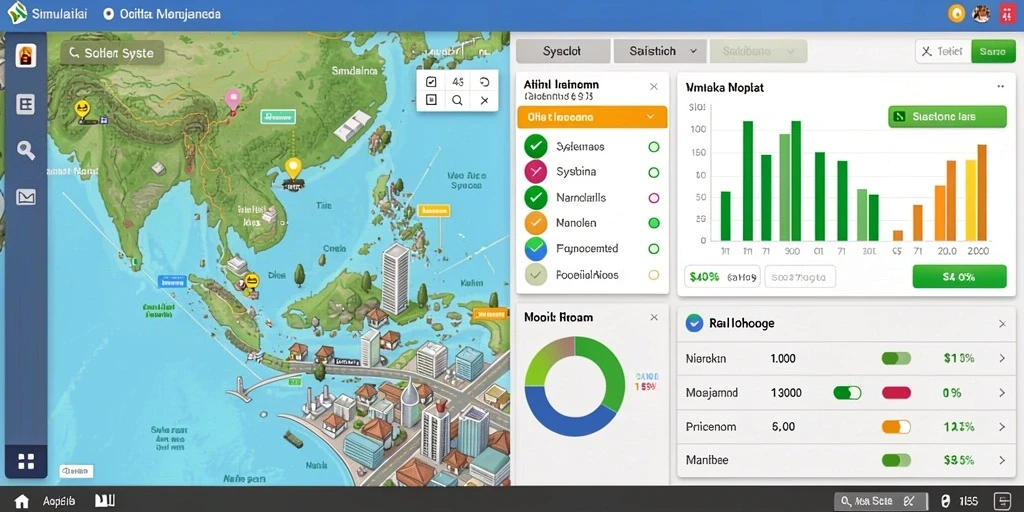Click the Sotien Syste search field on map
The height and width of the screenshot is (512, 1024).
click(112, 53)
